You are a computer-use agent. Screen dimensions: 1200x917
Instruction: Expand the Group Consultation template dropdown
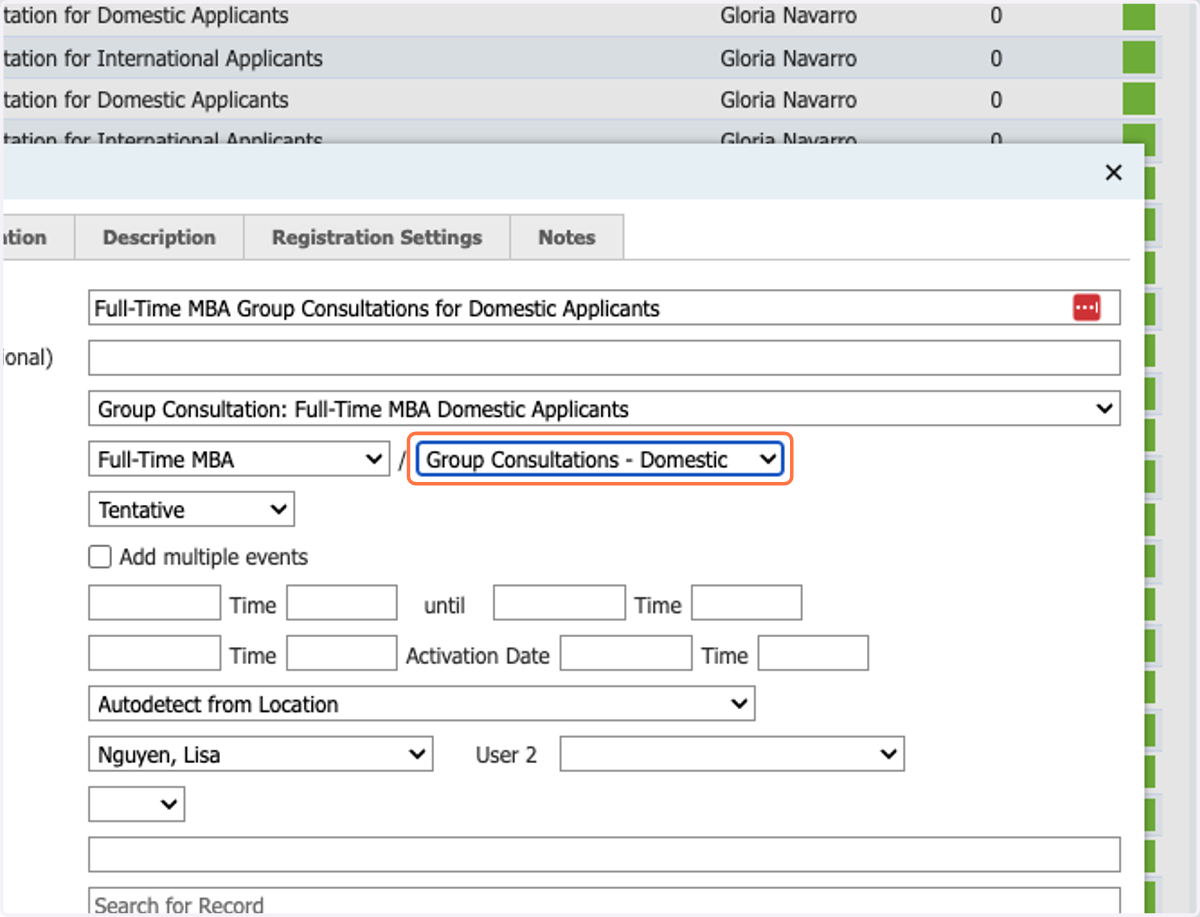coord(604,408)
